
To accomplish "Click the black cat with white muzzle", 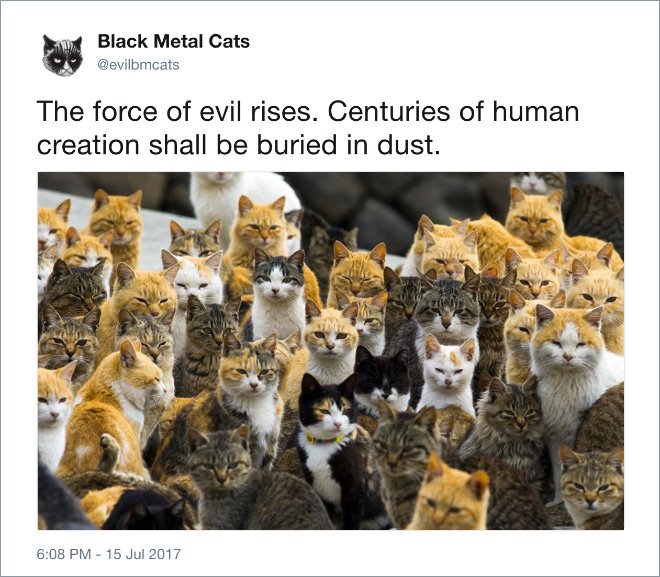I will click(382, 377).
